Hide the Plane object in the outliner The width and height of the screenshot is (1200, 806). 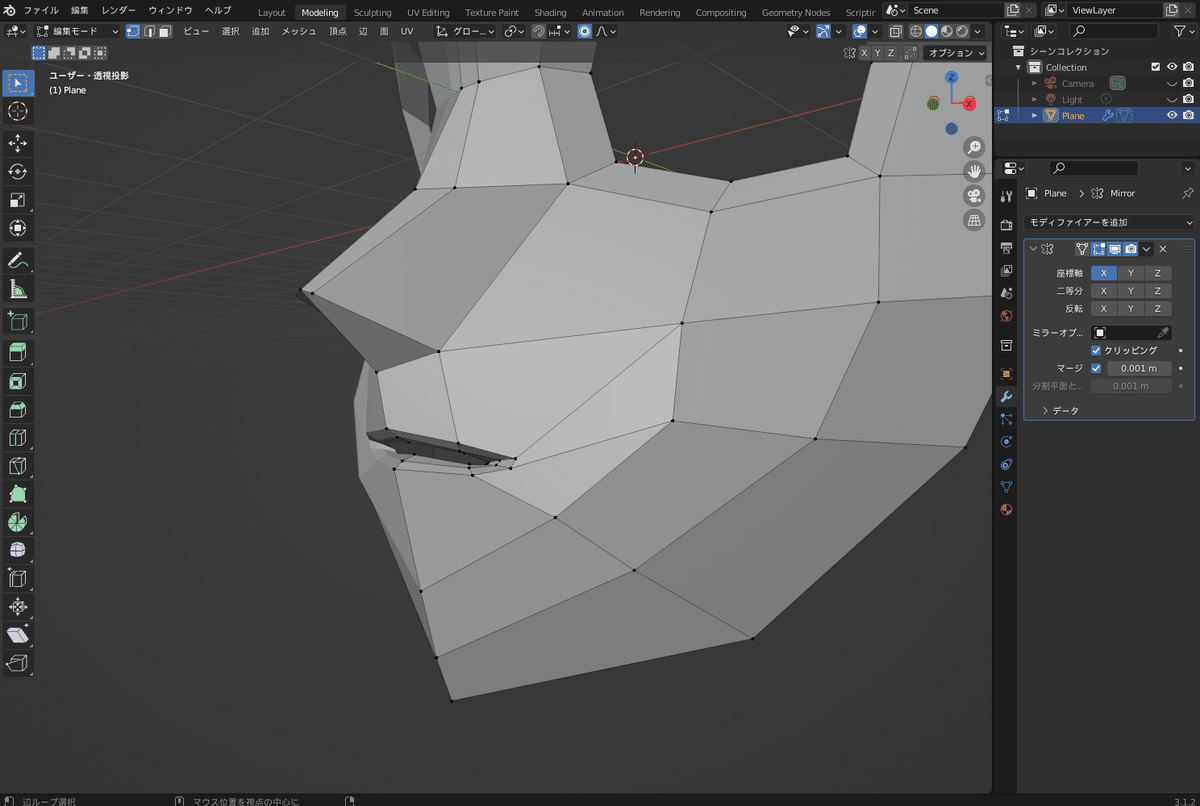pos(1172,115)
